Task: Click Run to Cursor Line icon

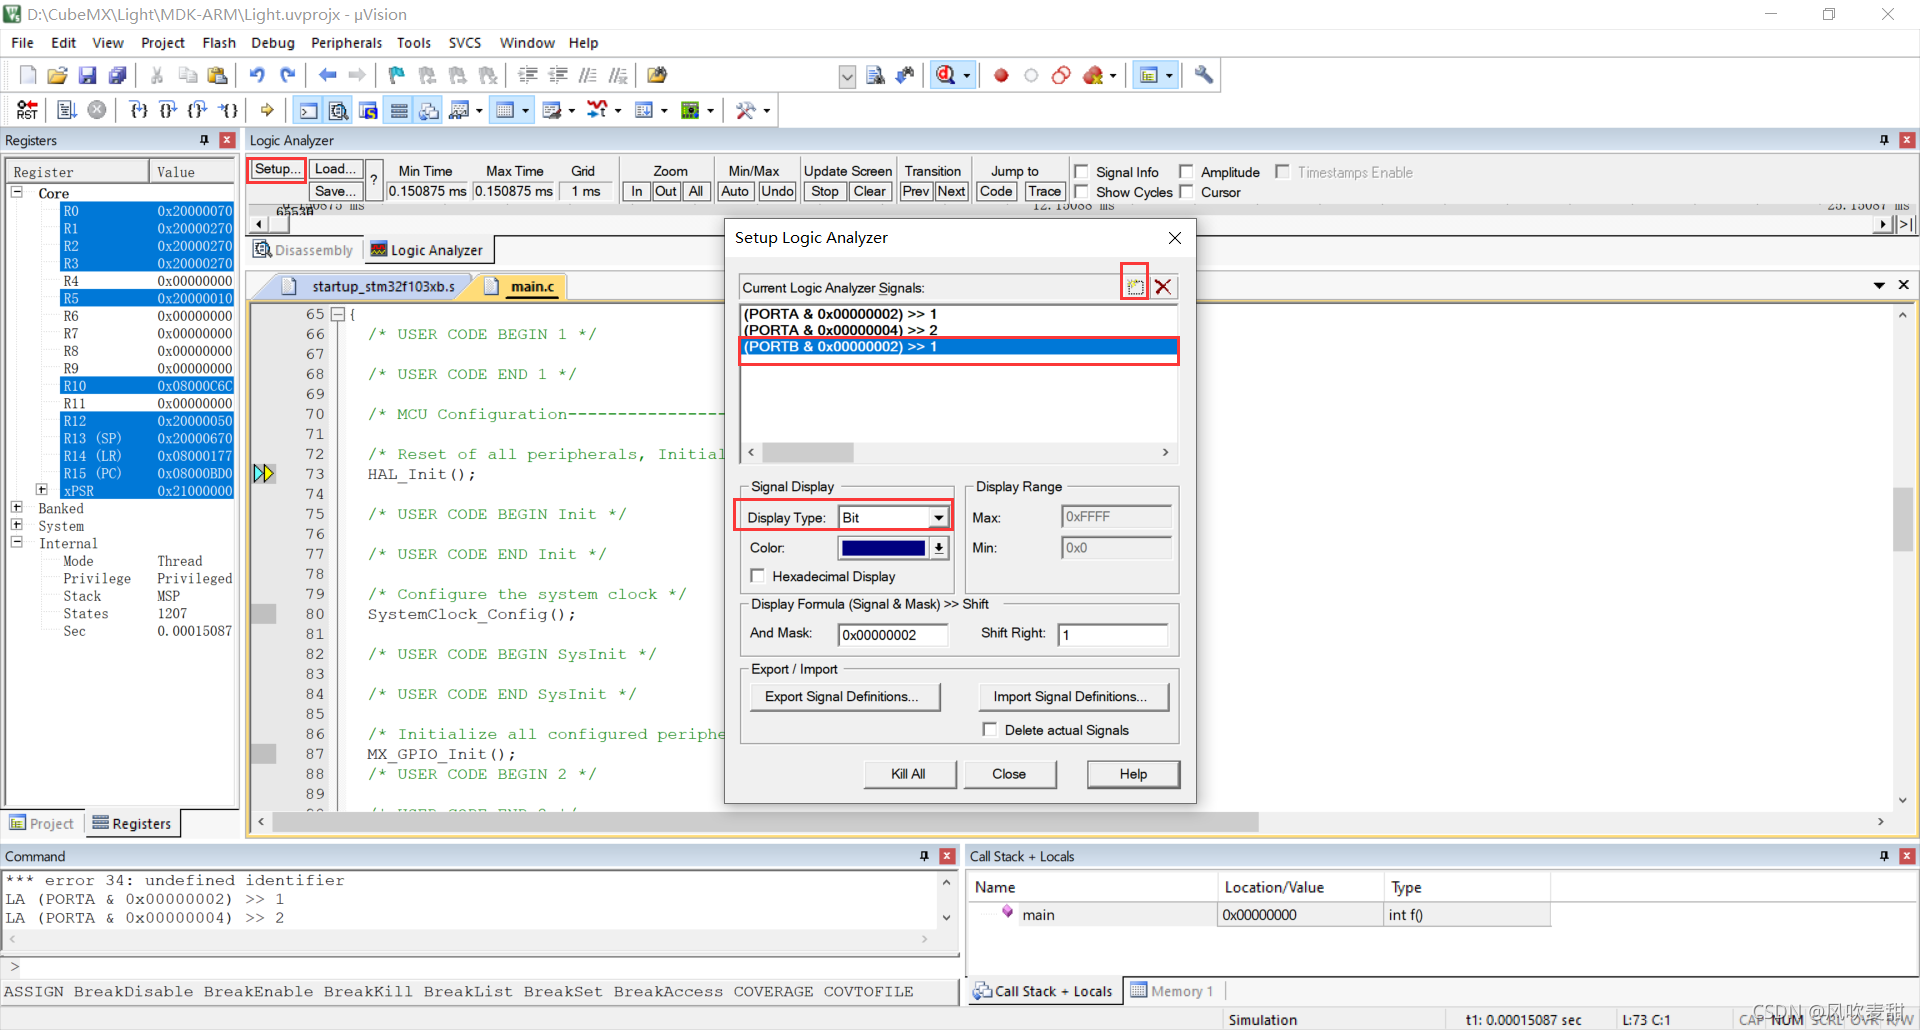Action: point(228,110)
